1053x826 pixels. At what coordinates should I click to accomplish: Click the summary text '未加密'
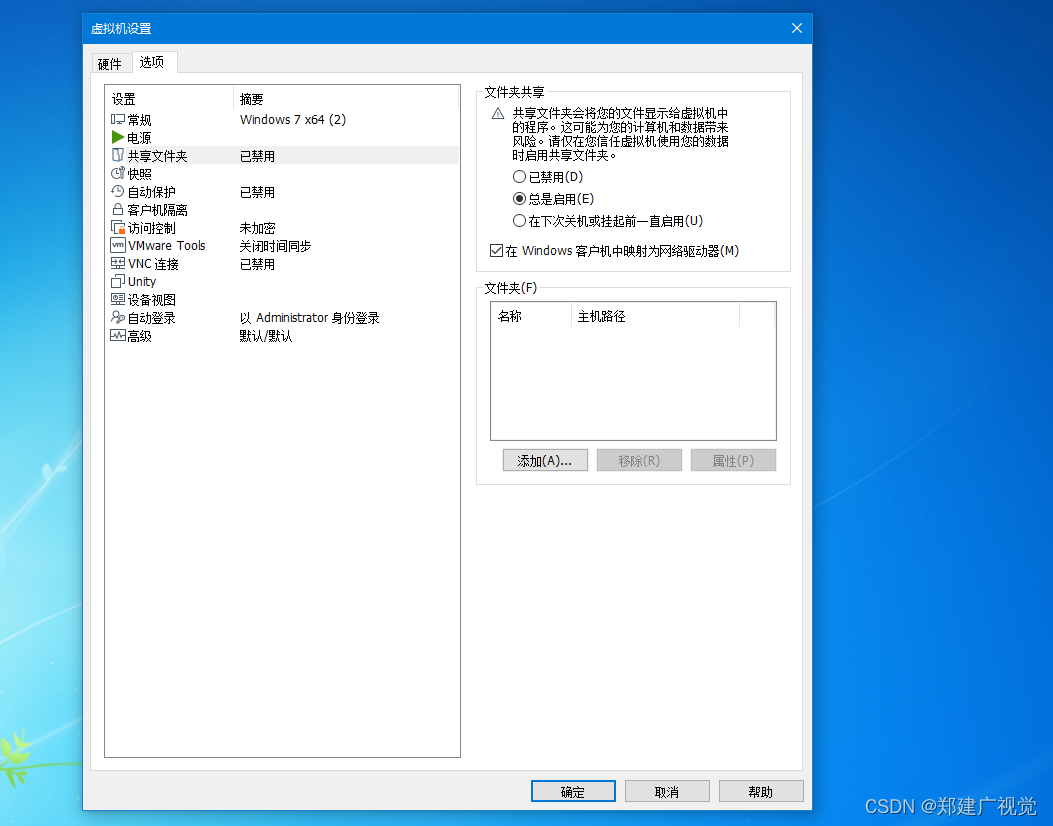(257, 228)
